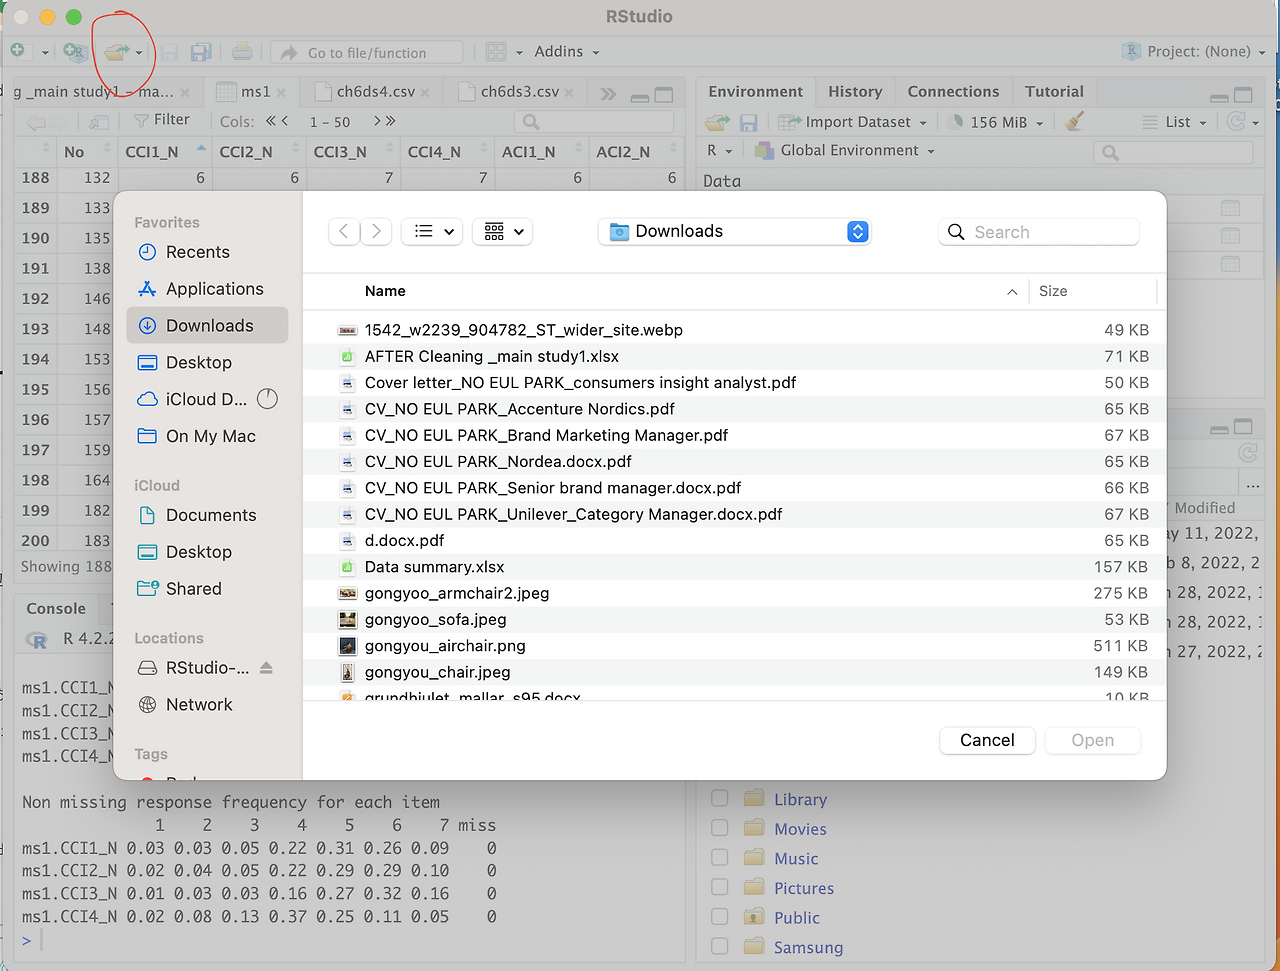The width and height of the screenshot is (1280, 971).
Task: Clear the workspace with the broom icon
Action: point(1071,121)
